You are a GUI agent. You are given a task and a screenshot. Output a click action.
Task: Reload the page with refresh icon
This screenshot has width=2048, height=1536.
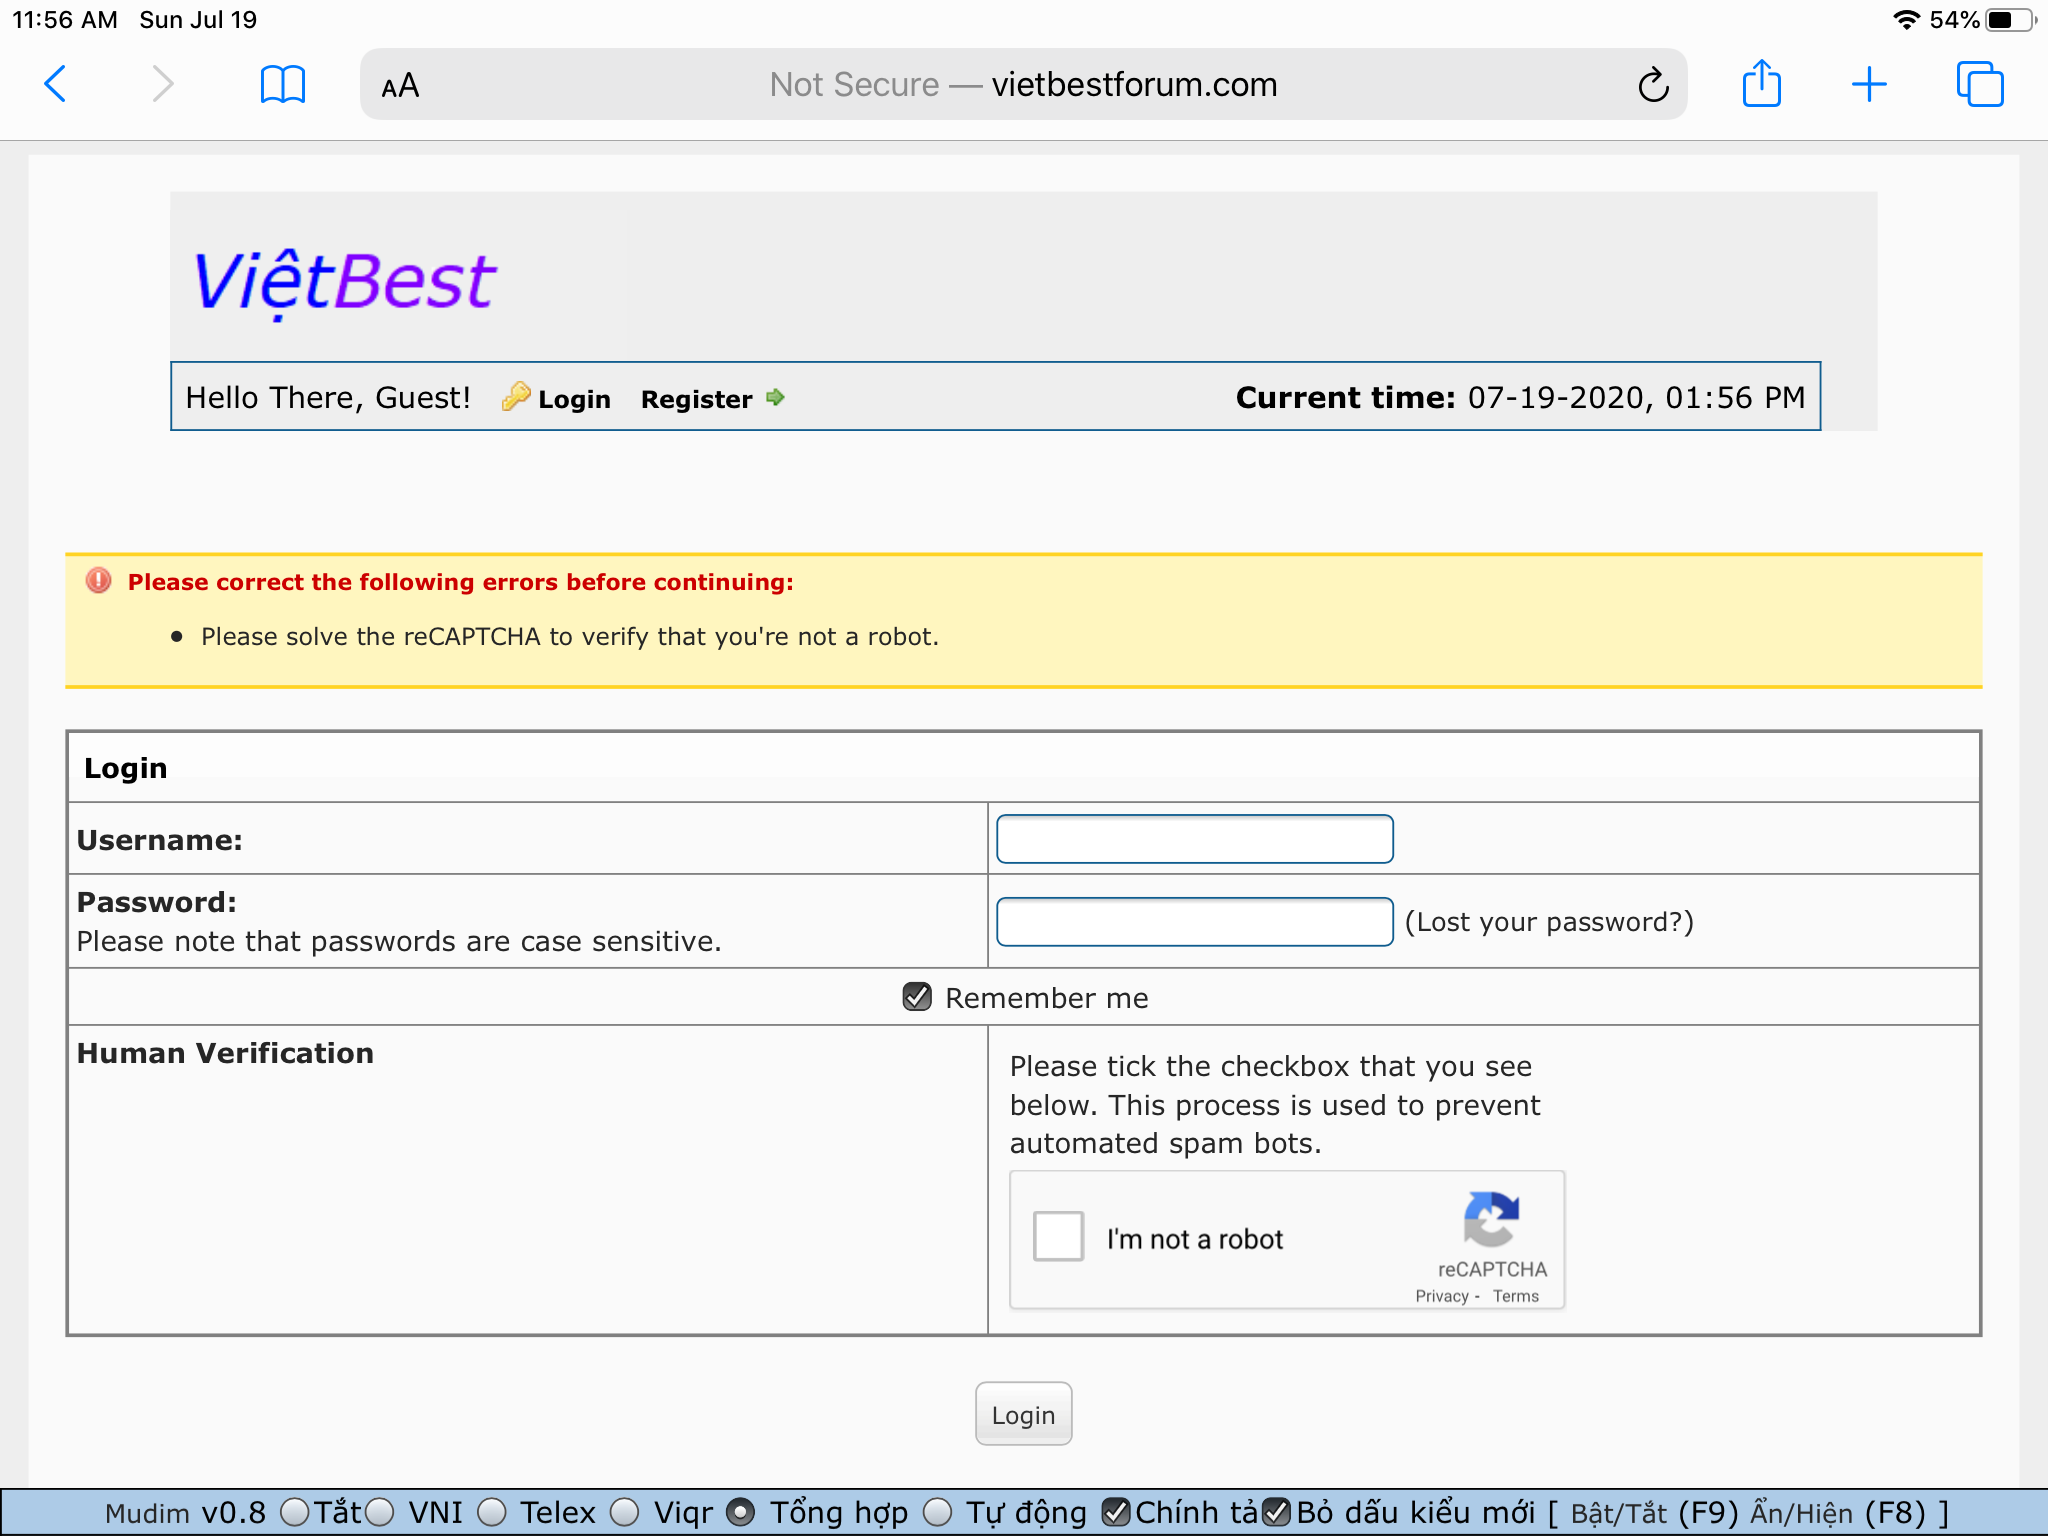[1653, 85]
